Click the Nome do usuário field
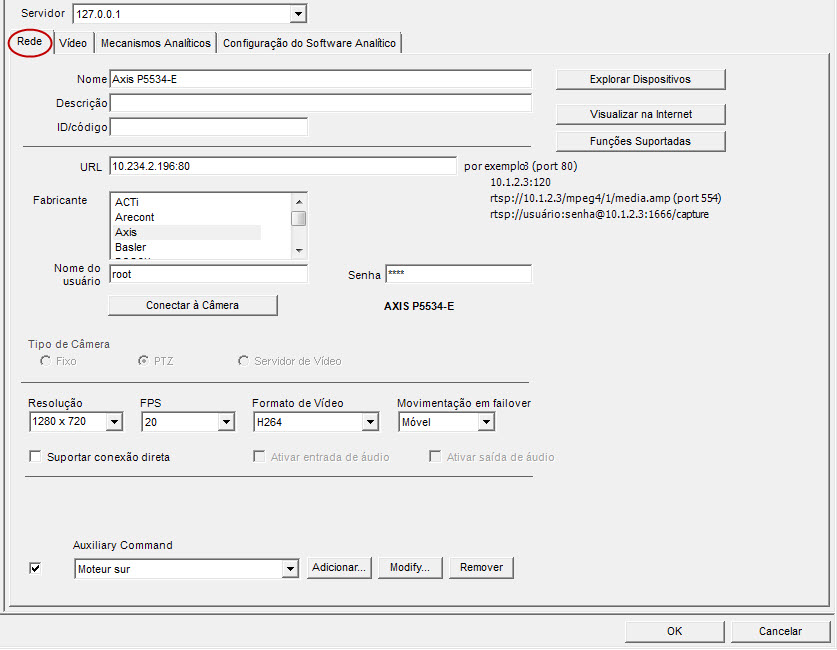 209,274
